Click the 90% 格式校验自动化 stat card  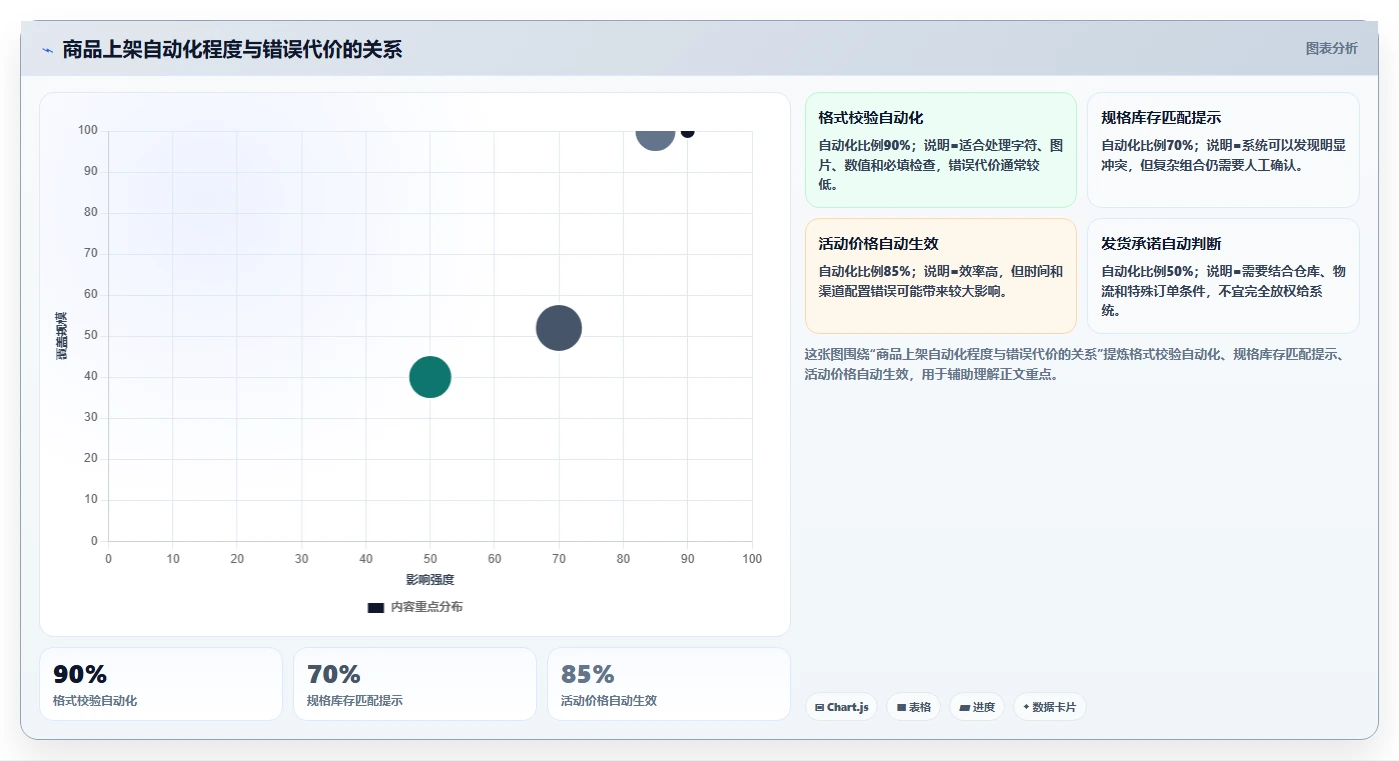pos(161,684)
